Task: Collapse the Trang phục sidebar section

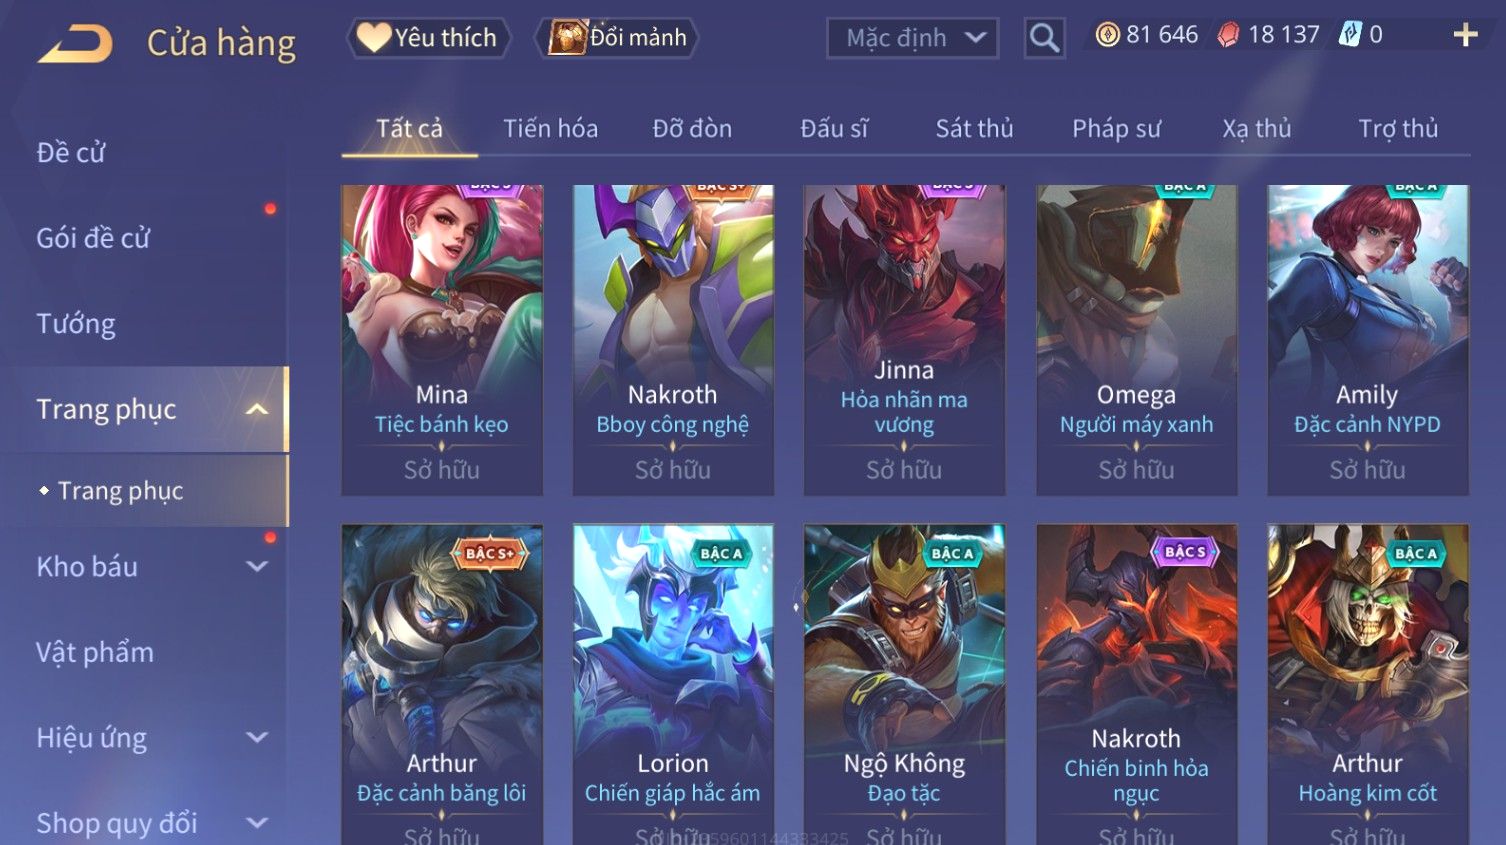Action: tap(257, 410)
